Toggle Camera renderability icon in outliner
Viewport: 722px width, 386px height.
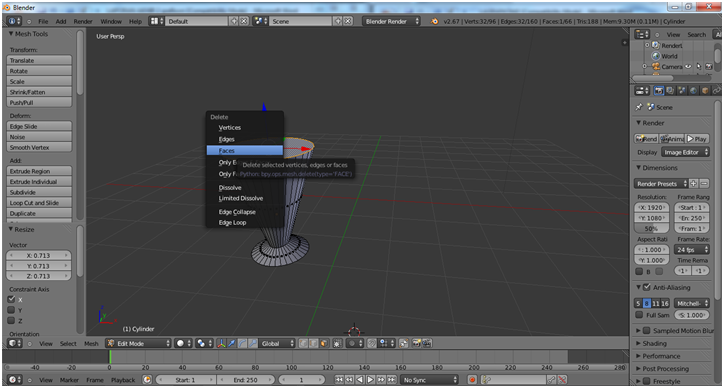tap(709, 66)
